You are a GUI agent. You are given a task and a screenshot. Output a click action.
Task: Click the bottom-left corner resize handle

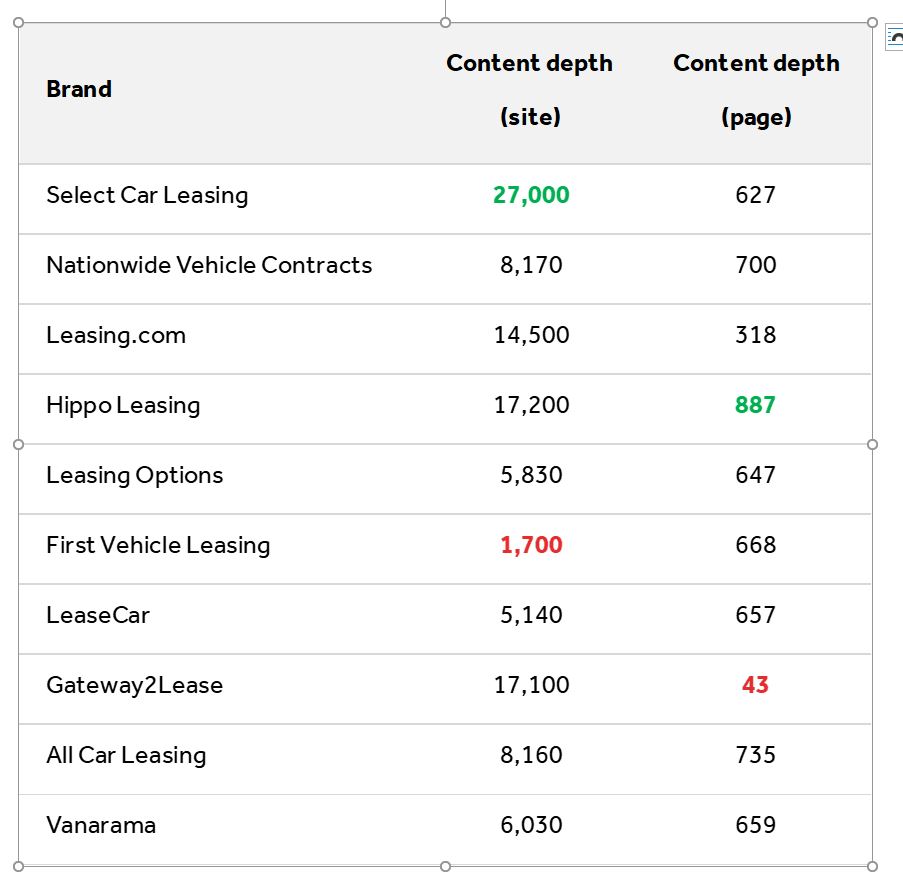coord(18,866)
